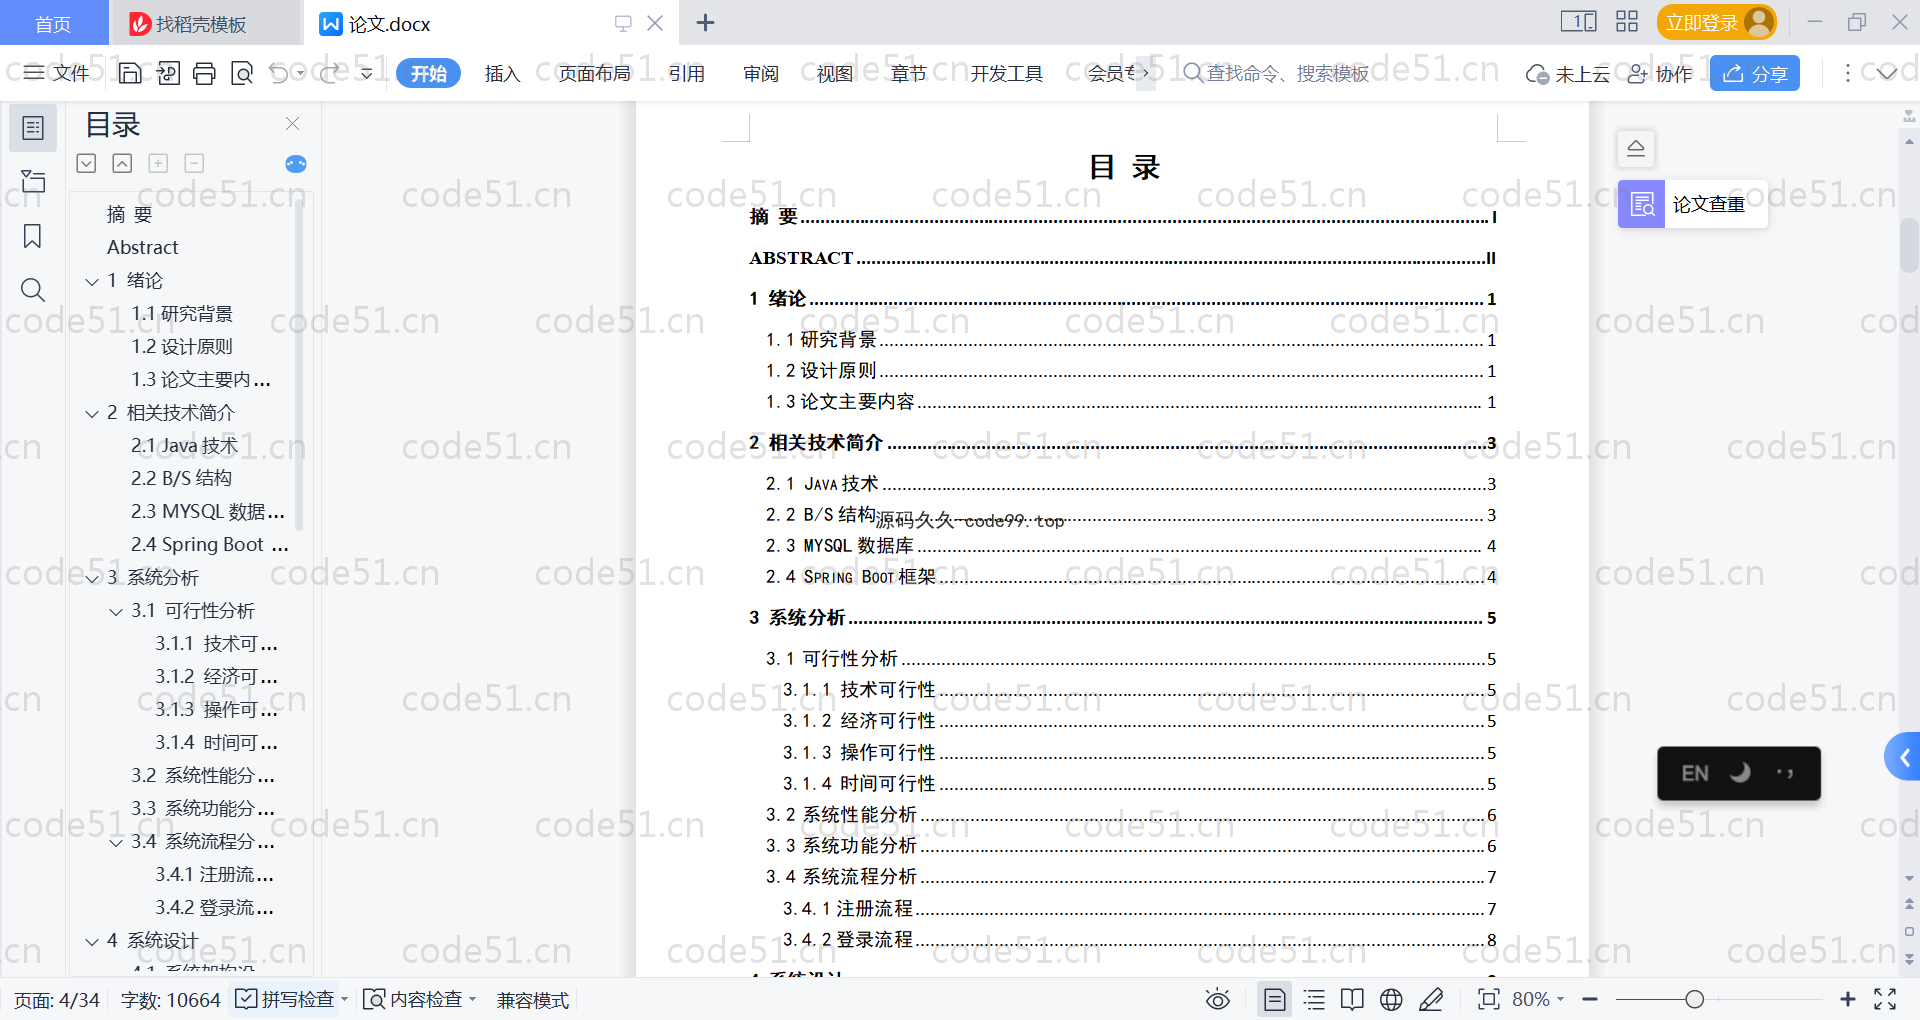This screenshot has height=1020, width=1920.
Task: Select the 页面布局 ribbon tab
Action: click(594, 73)
